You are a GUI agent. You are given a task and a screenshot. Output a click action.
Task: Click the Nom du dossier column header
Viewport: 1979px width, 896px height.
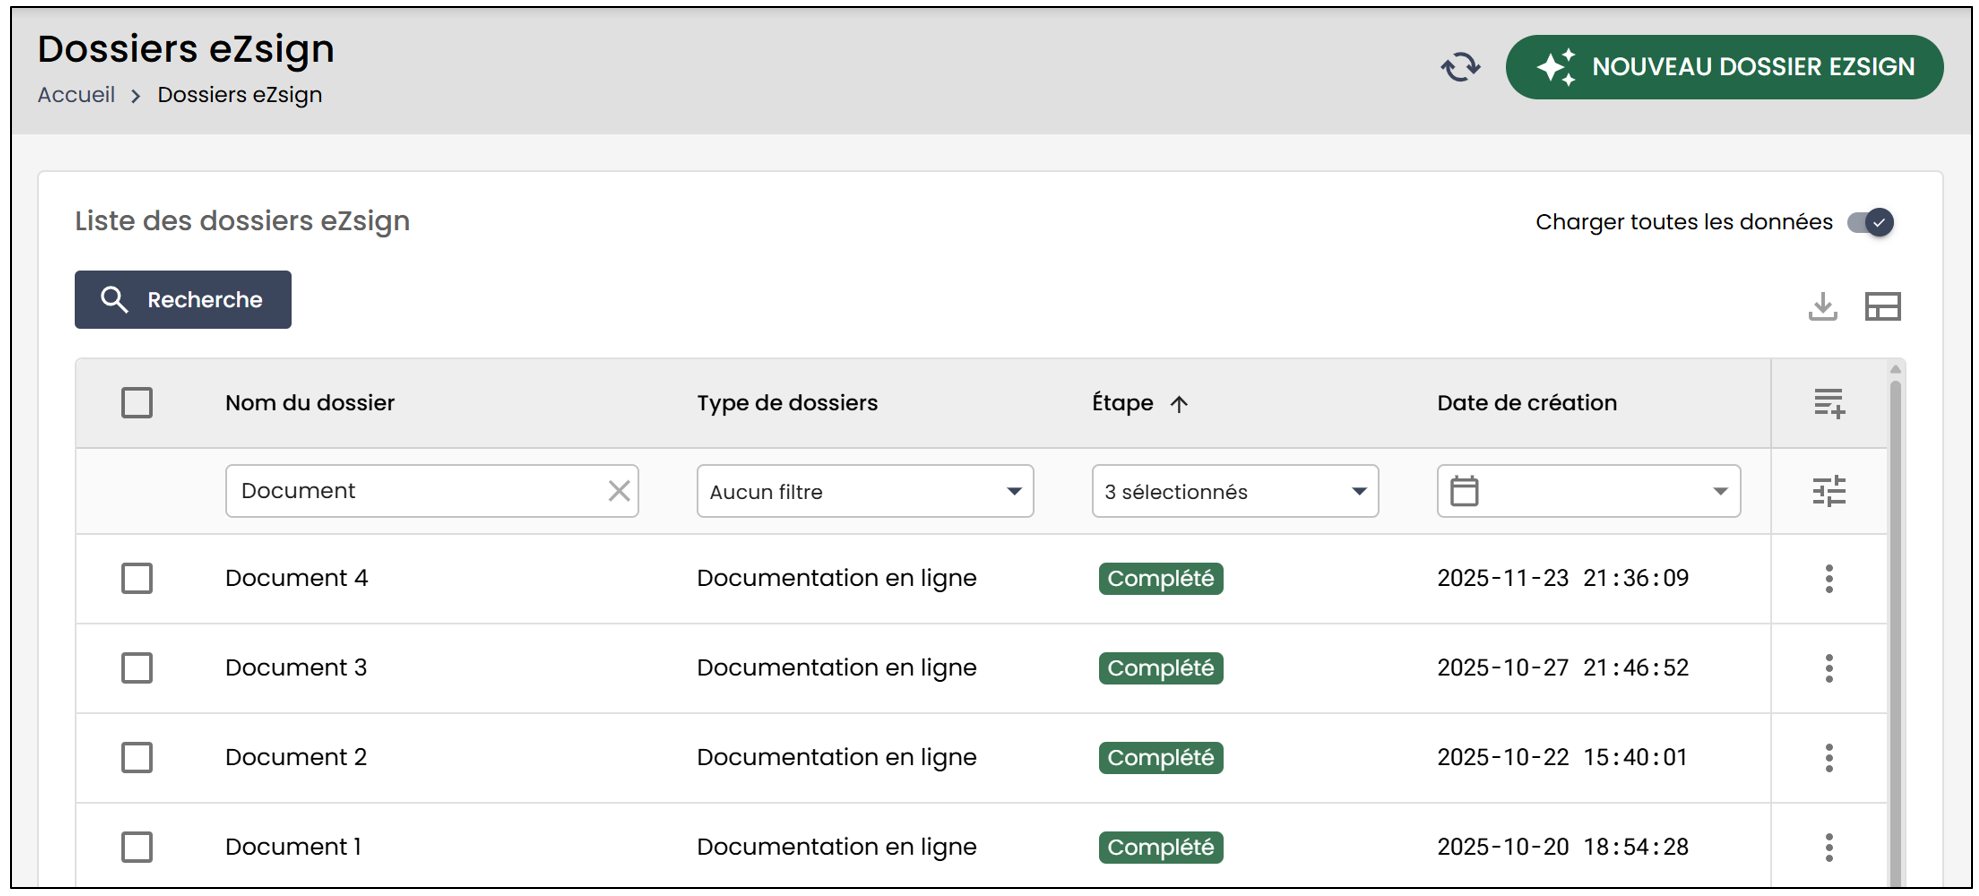[310, 403]
